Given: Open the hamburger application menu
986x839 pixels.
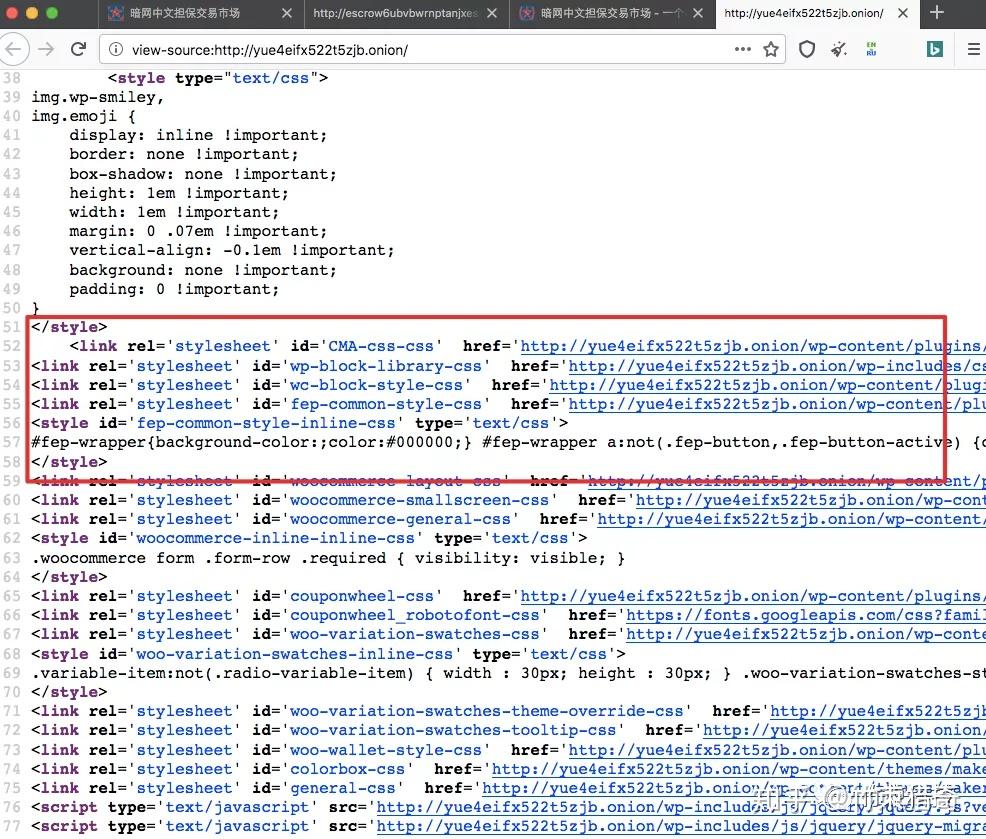Looking at the screenshot, I should click(973, 49).
